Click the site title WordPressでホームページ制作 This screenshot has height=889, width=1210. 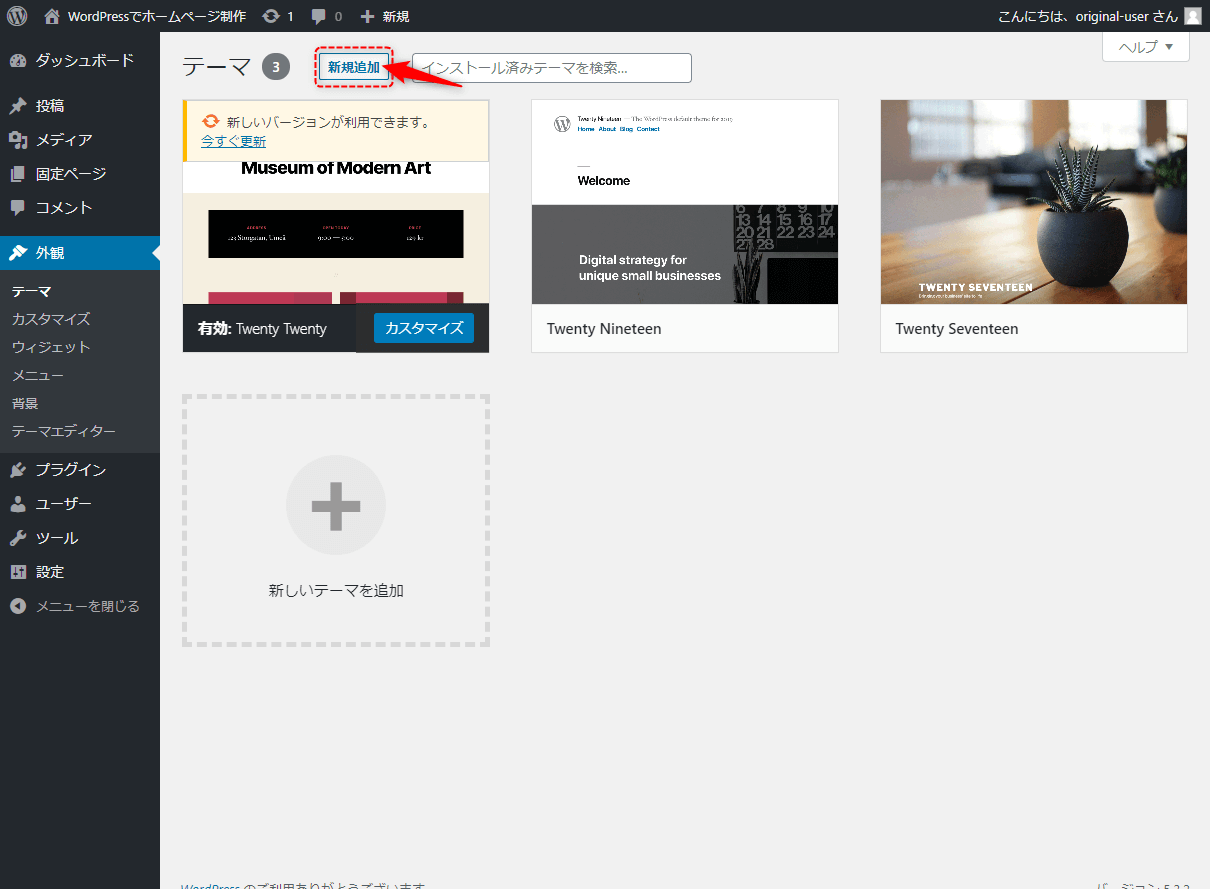[157, 16]
